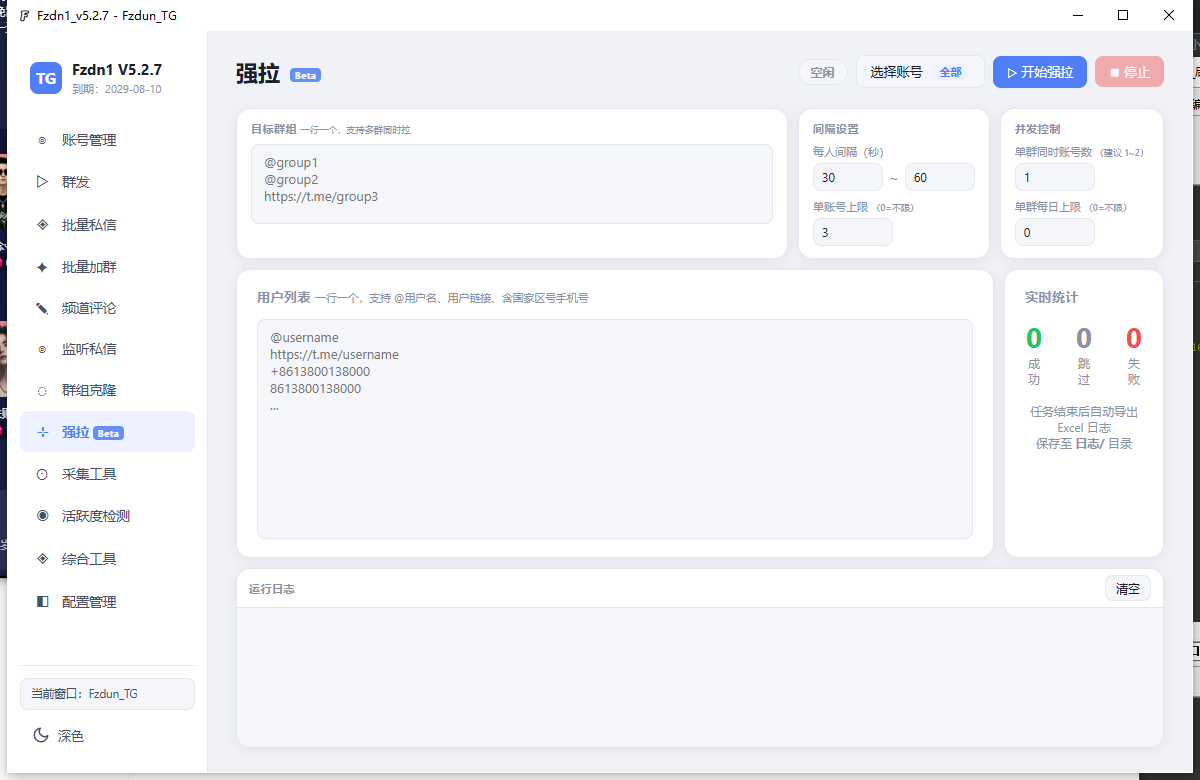Click the TG logo icon in sidebar
1200x780 pixels.
[x=46, y=78]
